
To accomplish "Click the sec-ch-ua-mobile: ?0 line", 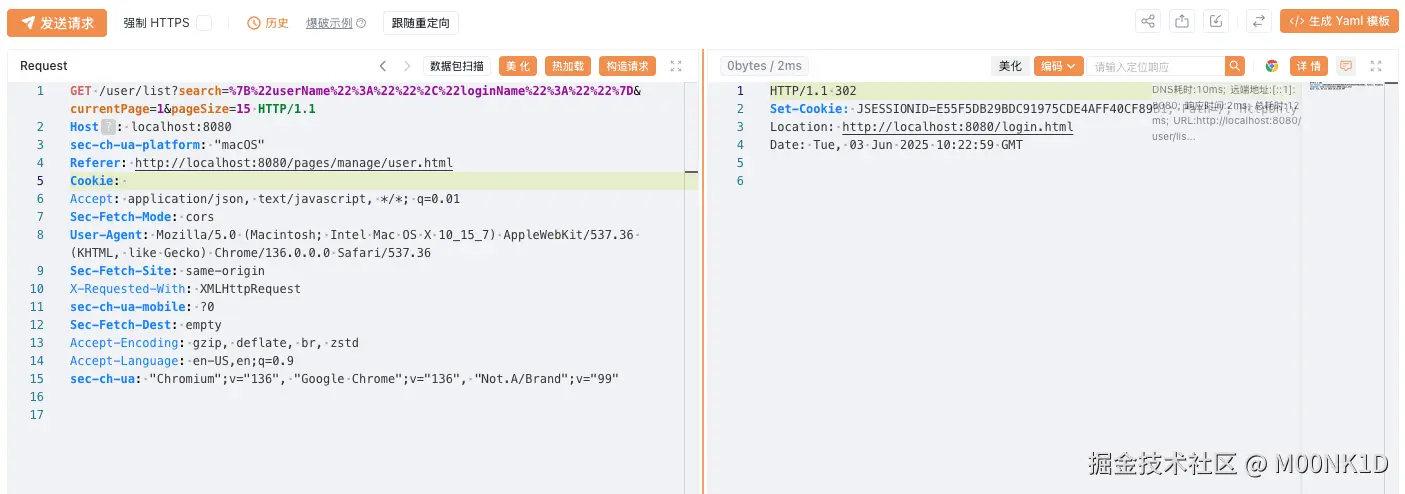I will point(142,307).
